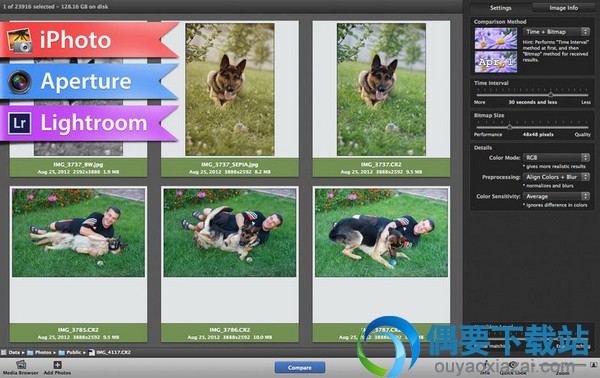Click the '30 seconds and less' value

(533, 102)
